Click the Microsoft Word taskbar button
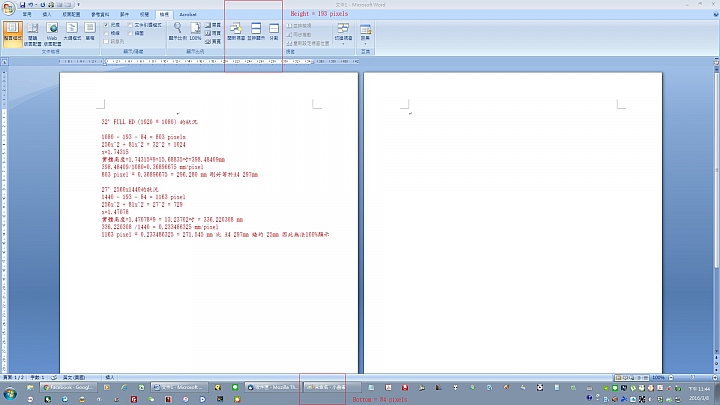This screenshot has height=405, width=720. (x=180, y=388)
